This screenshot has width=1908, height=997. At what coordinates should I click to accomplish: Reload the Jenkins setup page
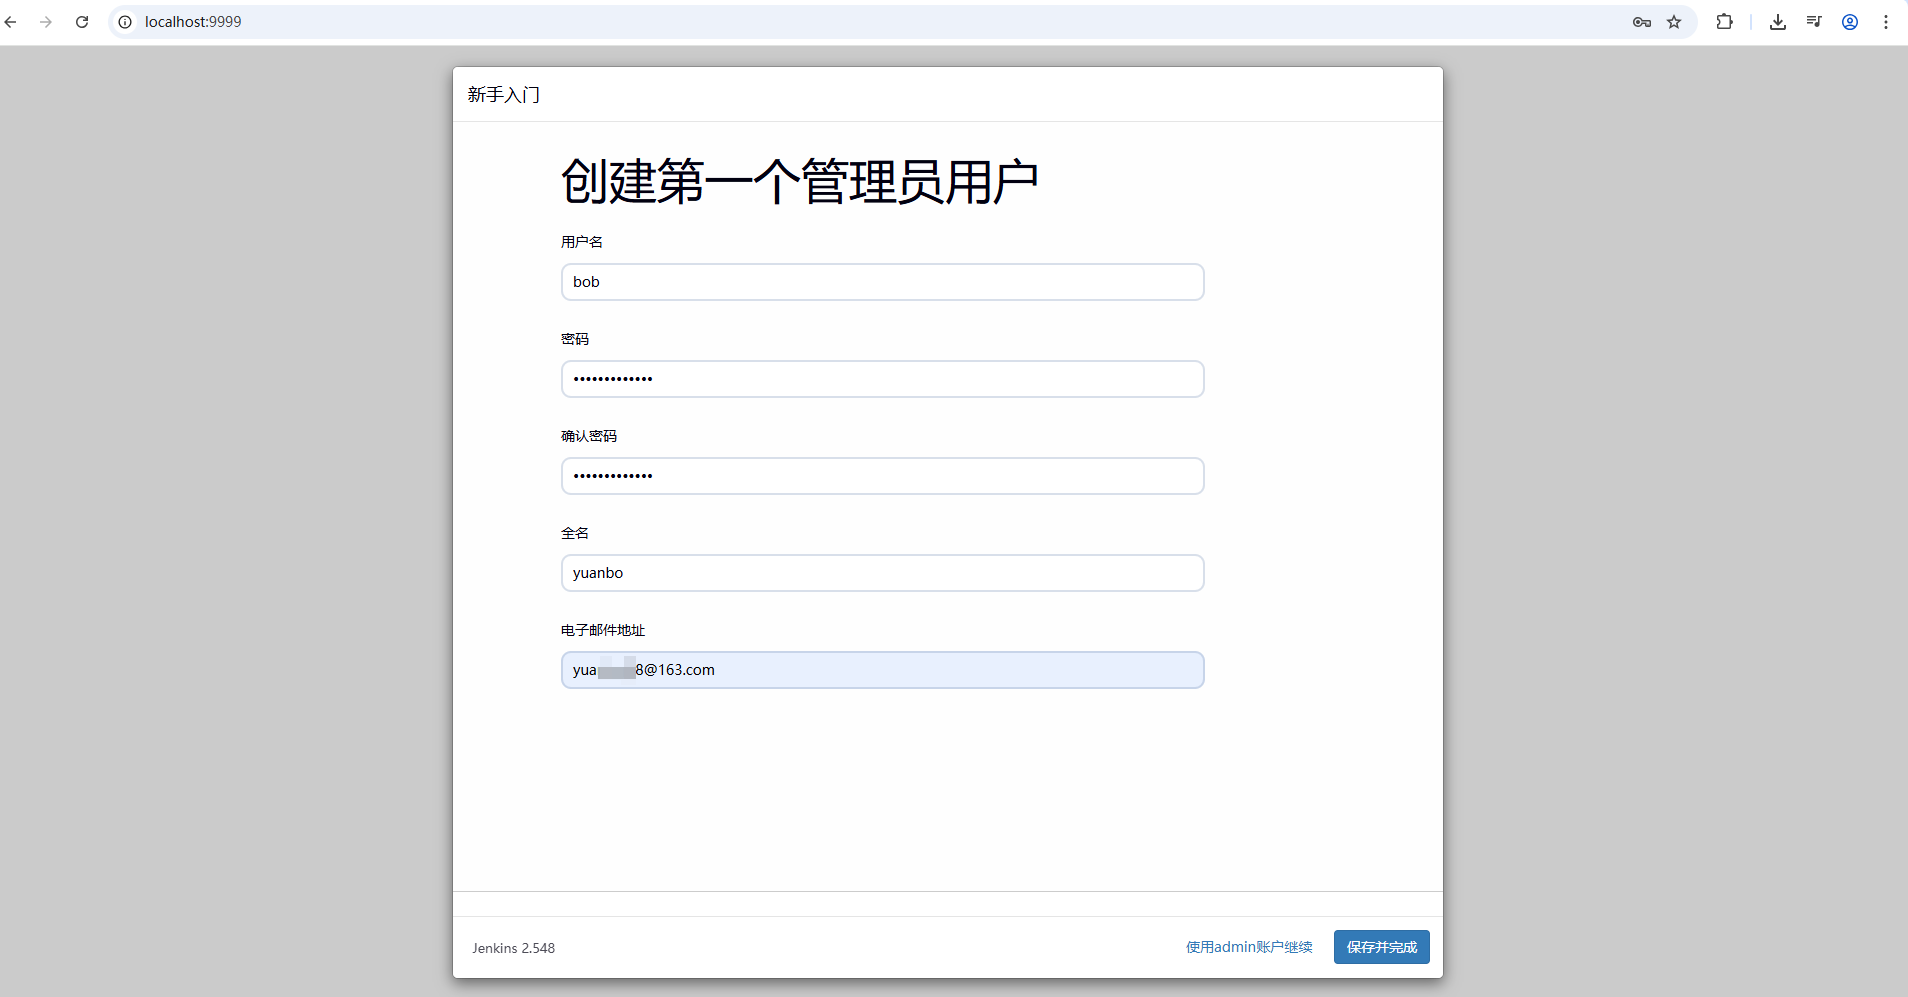click(x=82, y=22)
